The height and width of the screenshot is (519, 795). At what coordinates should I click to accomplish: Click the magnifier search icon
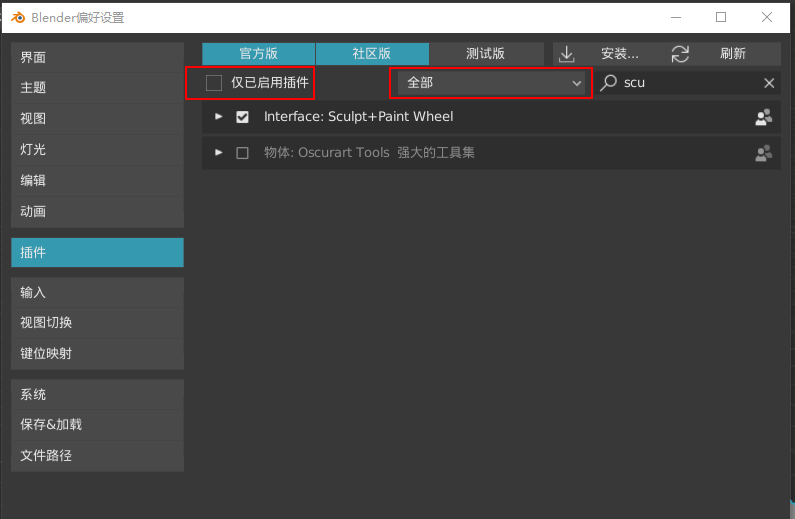click(608, 83)
